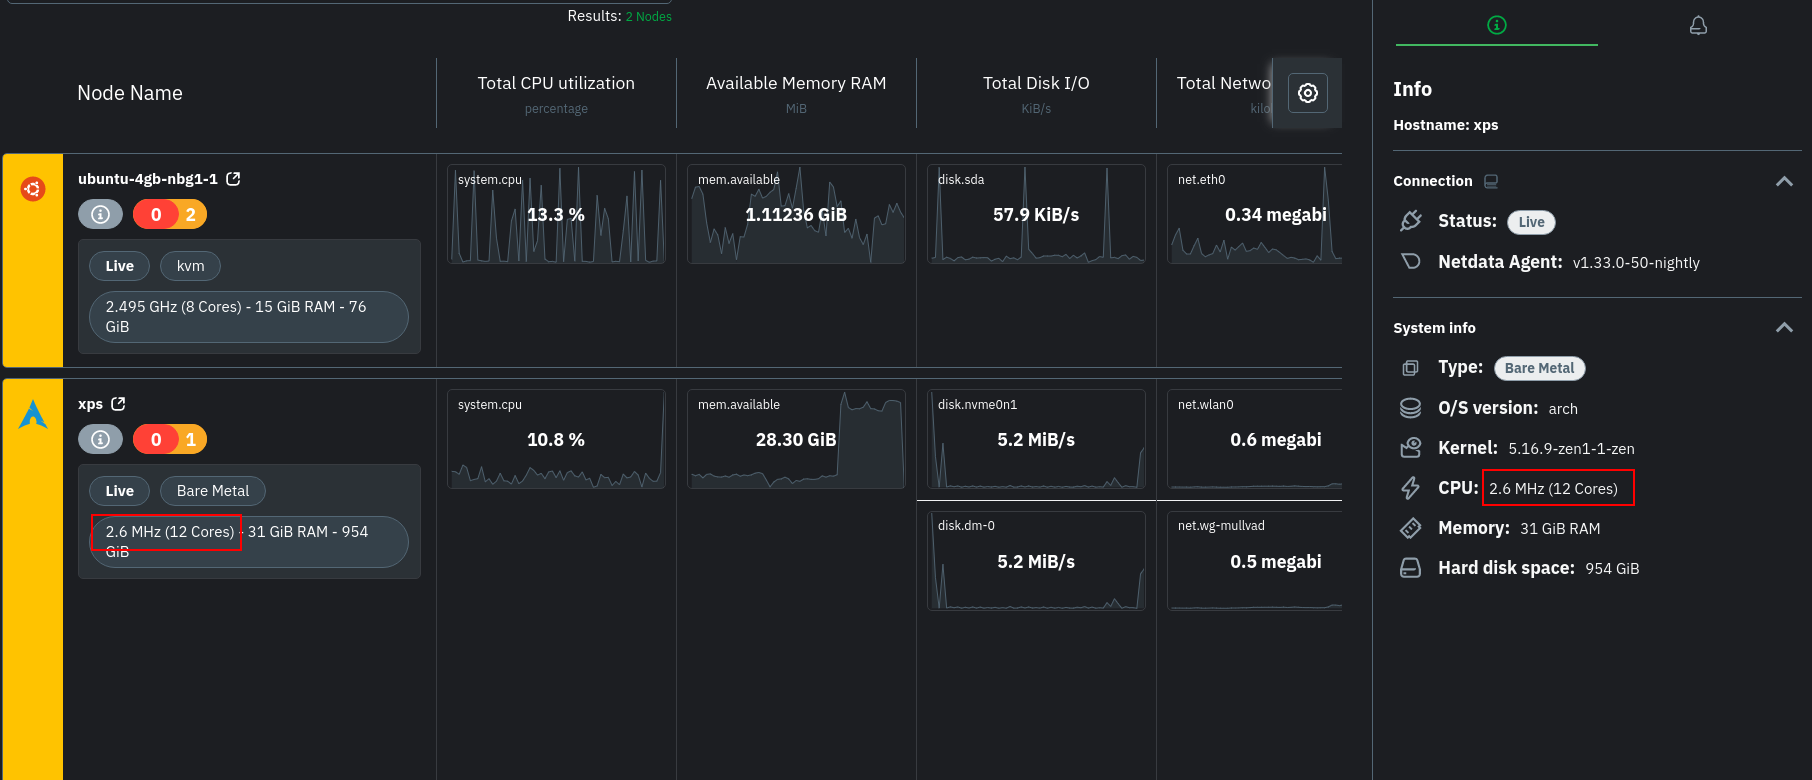This screenshot has height=780, width=1812.
Task: Open xps node external link icon
Action: point(118,404)
